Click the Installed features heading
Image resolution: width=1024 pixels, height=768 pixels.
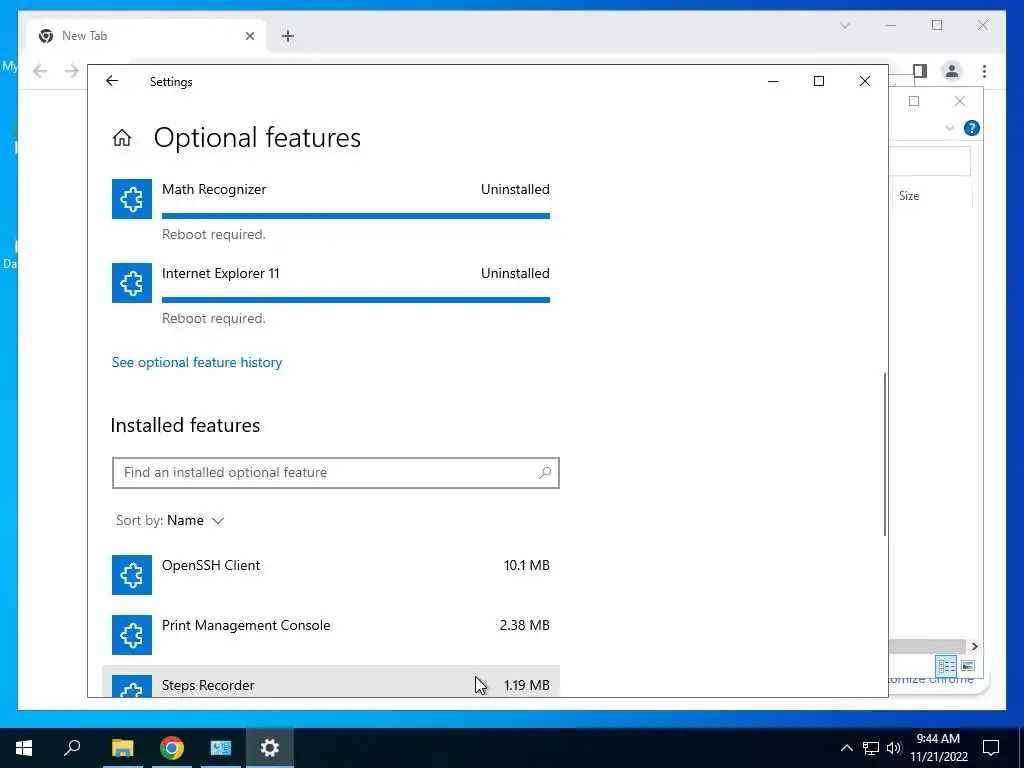click(185, 425)
